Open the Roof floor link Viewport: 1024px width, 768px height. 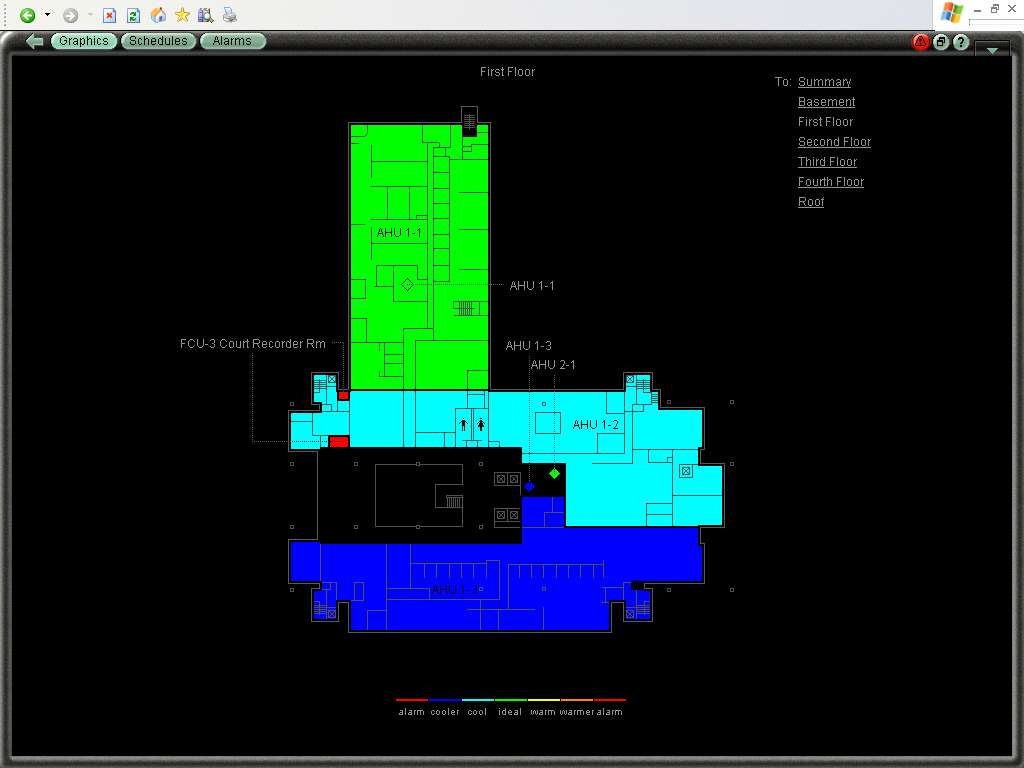(811, 202)
